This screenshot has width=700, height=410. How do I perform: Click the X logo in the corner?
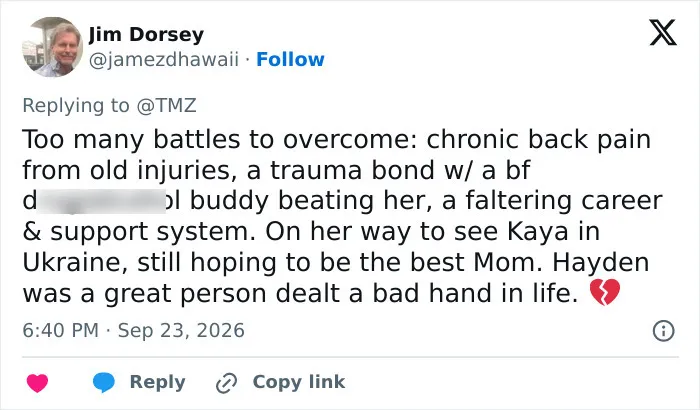coord(663,32)
